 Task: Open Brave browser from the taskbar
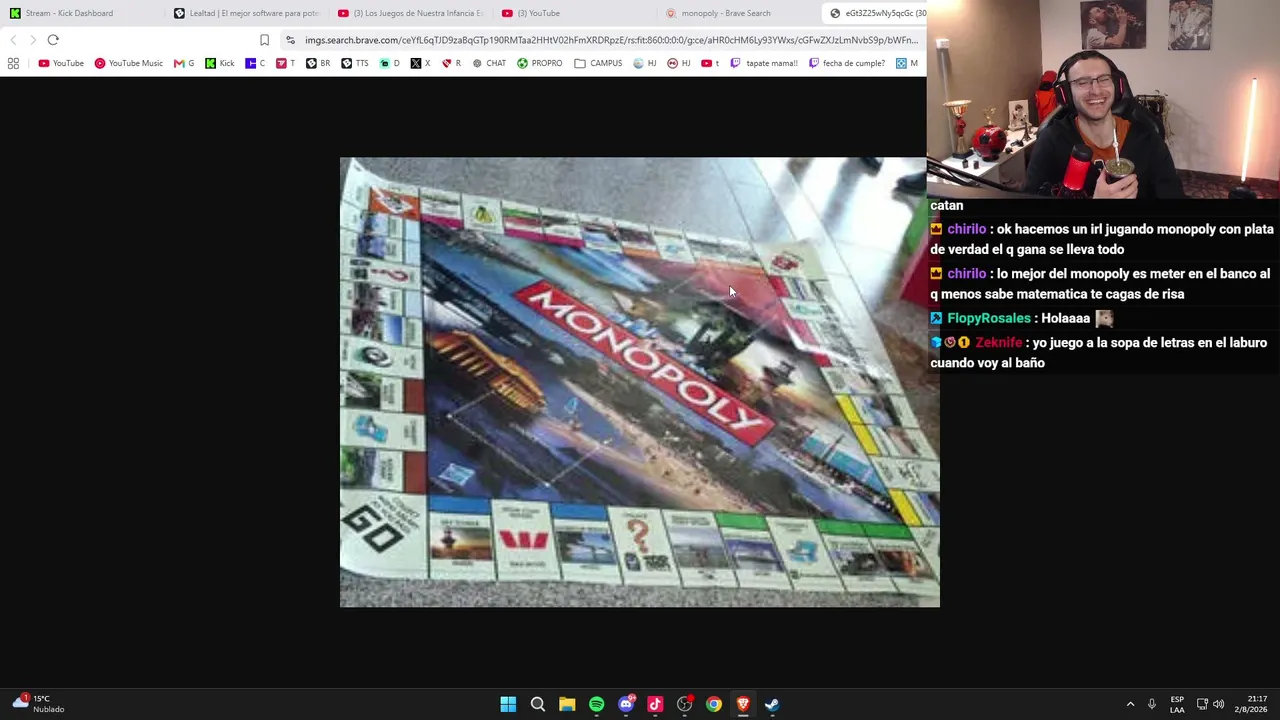(743, 704)
